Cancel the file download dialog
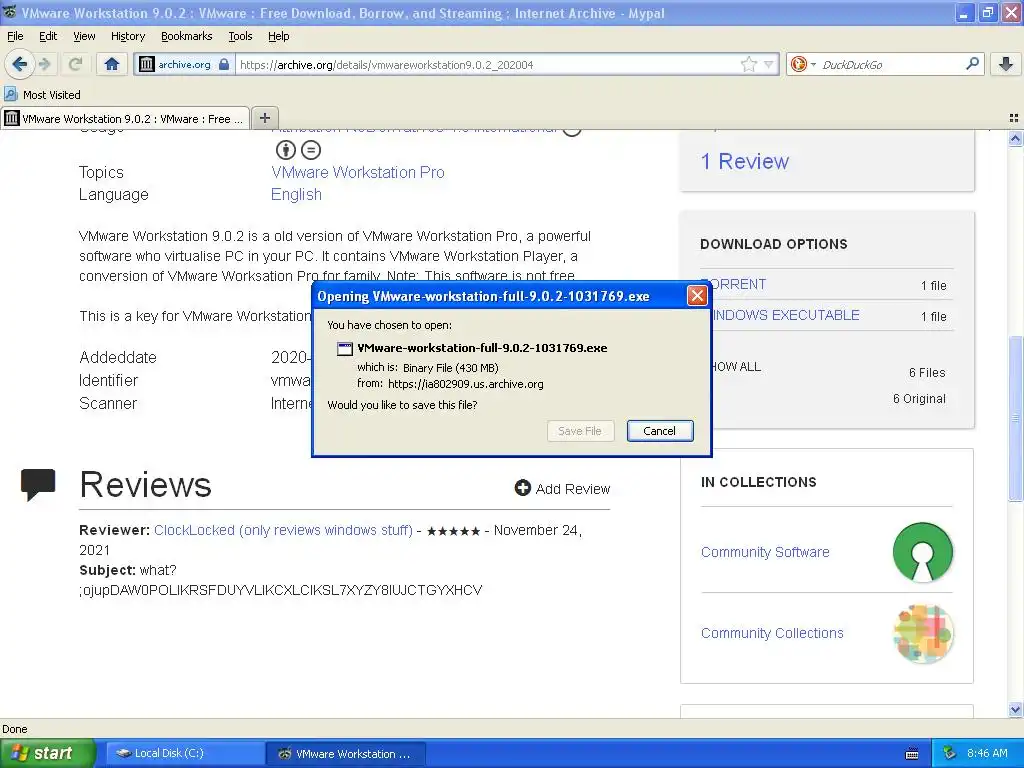The image size is (1024, 768). pyautogui.click(x=660, y=431)
